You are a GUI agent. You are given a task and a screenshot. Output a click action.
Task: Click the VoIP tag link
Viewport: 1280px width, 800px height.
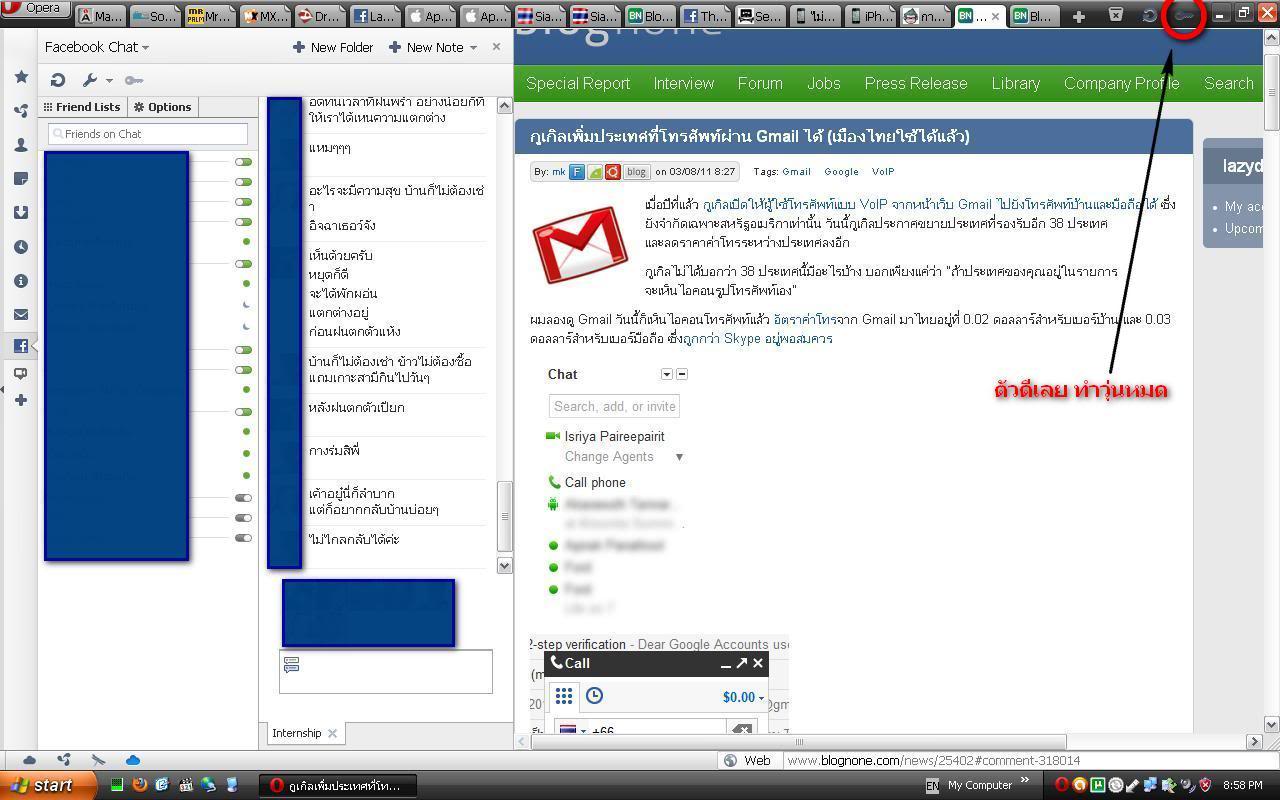click(883, 172)
